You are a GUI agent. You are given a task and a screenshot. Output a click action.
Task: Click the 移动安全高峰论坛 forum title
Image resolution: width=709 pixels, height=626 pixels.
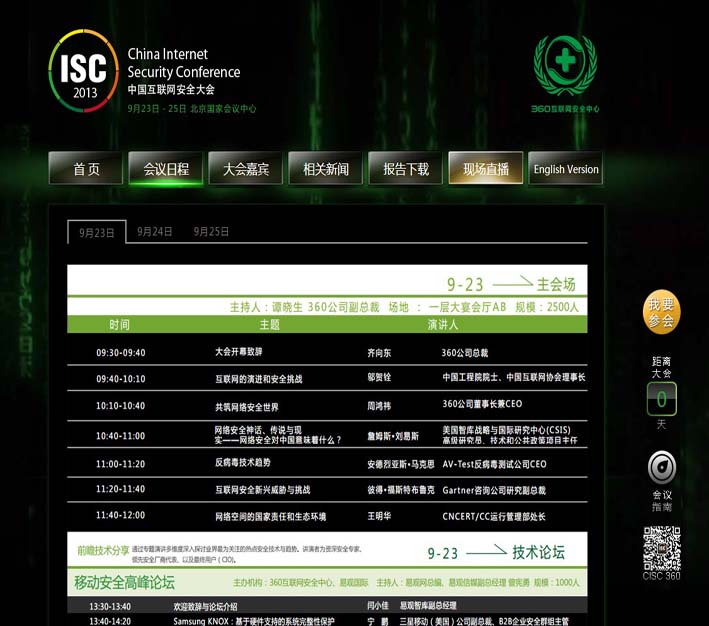pyautogui.click(x=124, y=582)
